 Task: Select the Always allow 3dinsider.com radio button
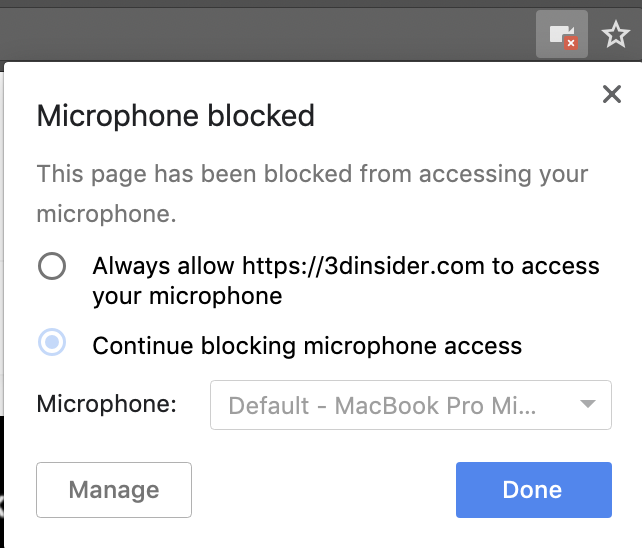tap(52, 266)
